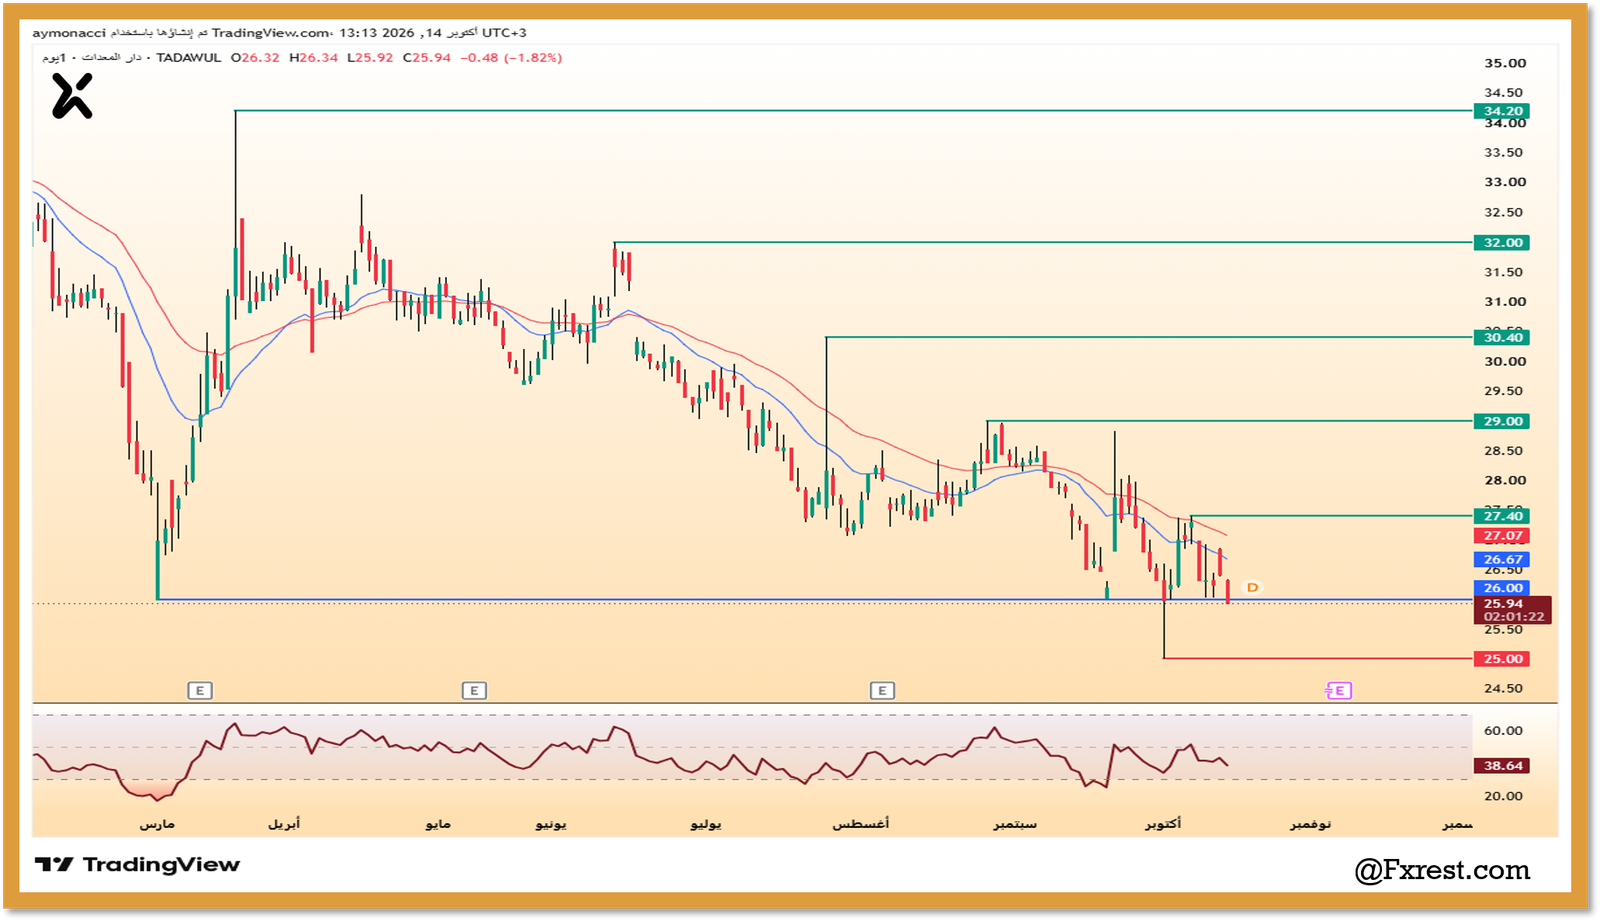This screenshot has width=1600, height=921.
Task: Click the 35.00 price axis value
Action: pos(1504,63)
